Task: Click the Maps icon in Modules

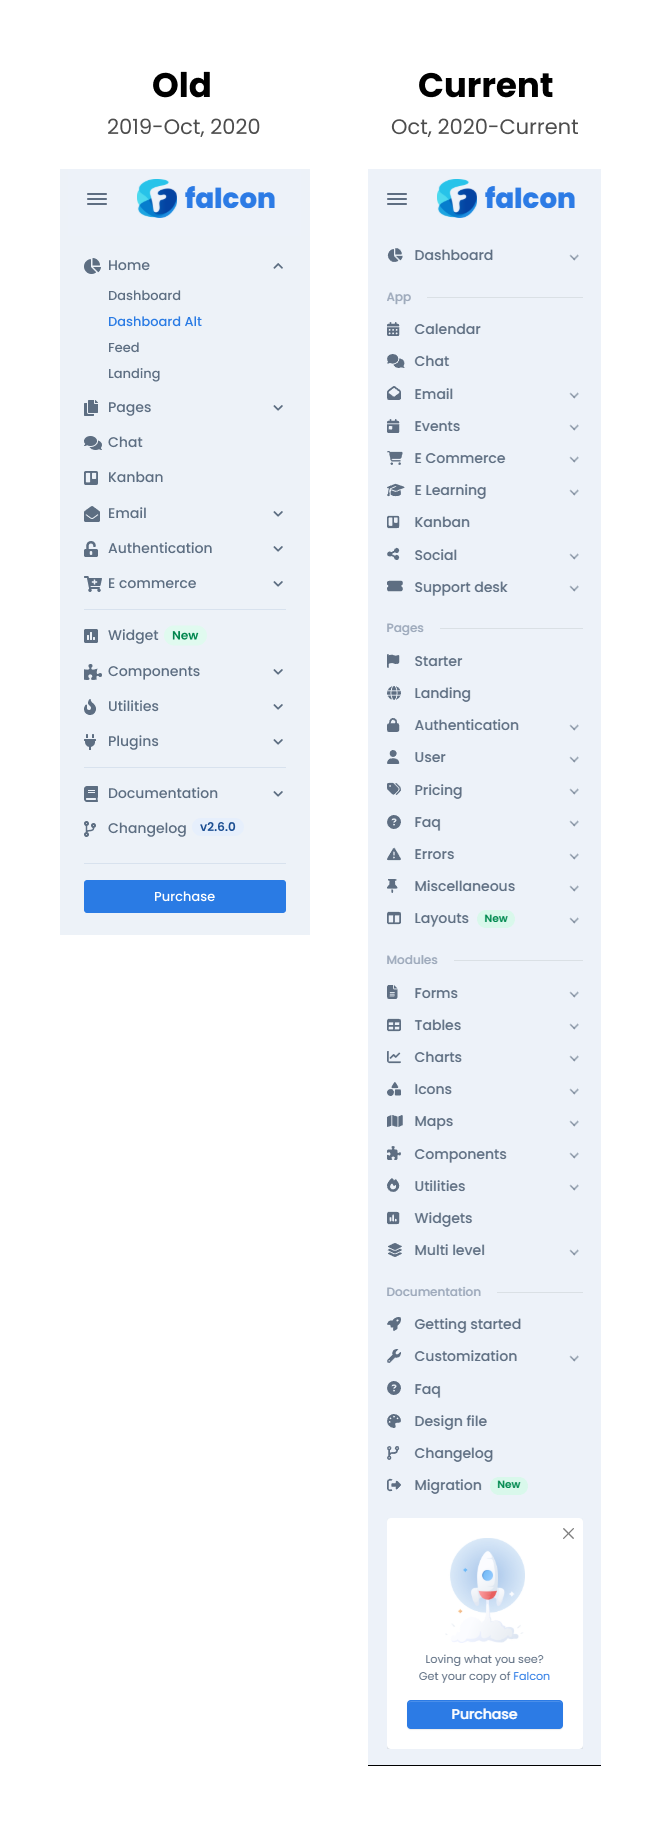Action: (394, 1121)
